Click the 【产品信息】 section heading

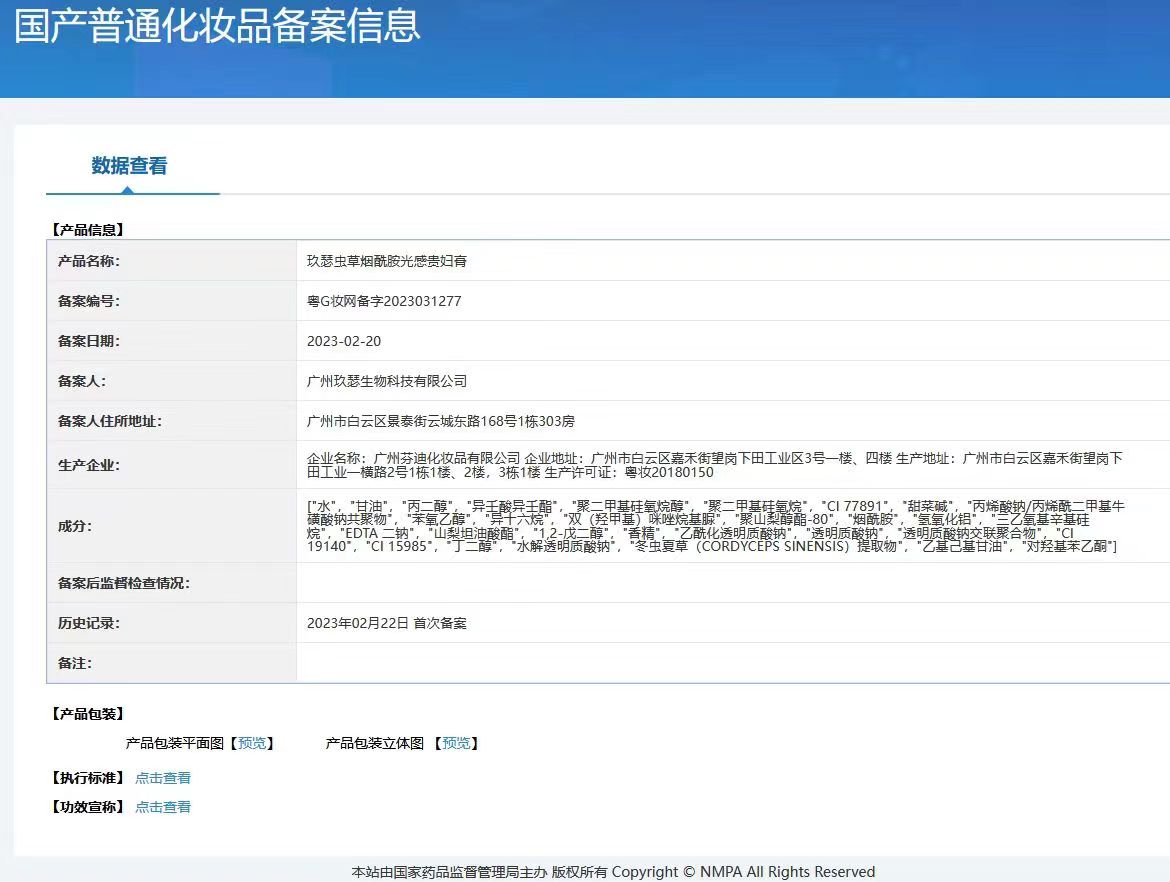click(x=87, y=230)
